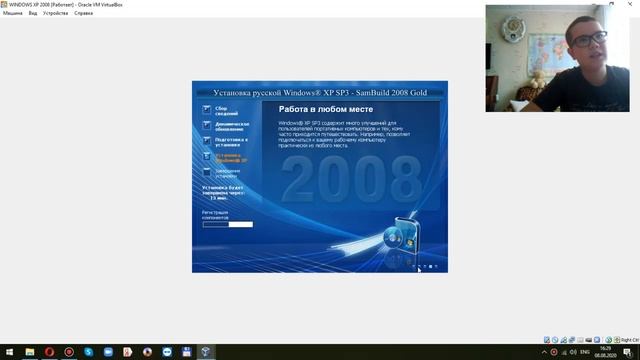Image resolution: width=640 pixels, height=360 pixels.
Task: Open the PDF app taskbar icon
Action: click(x=128, y=352)
